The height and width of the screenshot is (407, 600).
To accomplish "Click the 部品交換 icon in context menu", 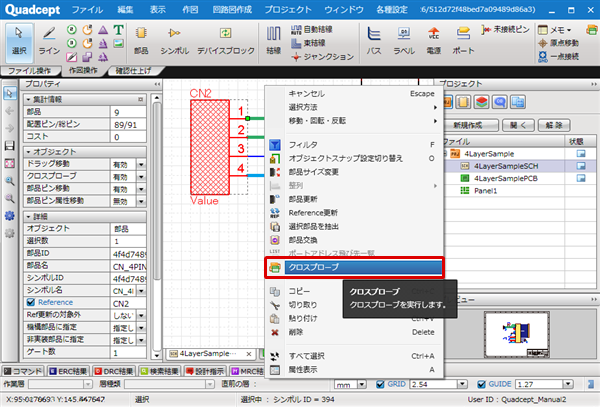I will pos(275,240).
